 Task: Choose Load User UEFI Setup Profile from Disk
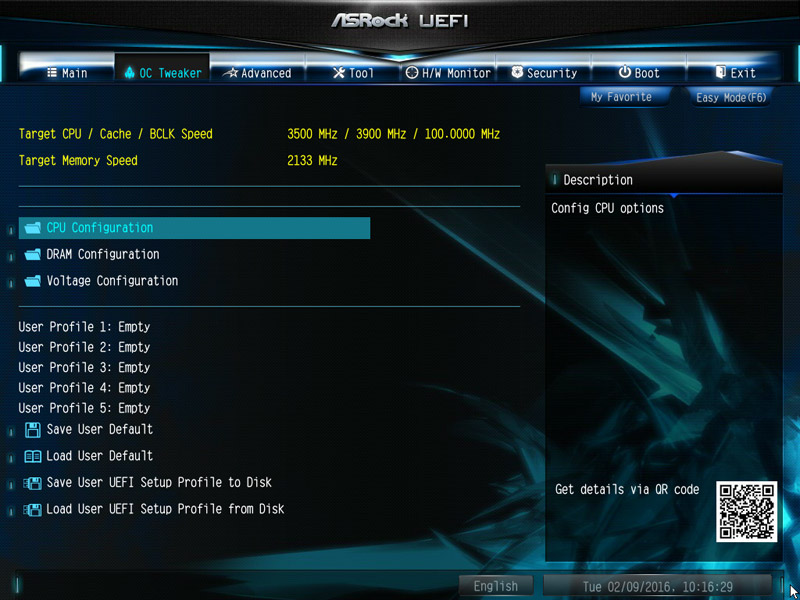(x=165, y=509)
